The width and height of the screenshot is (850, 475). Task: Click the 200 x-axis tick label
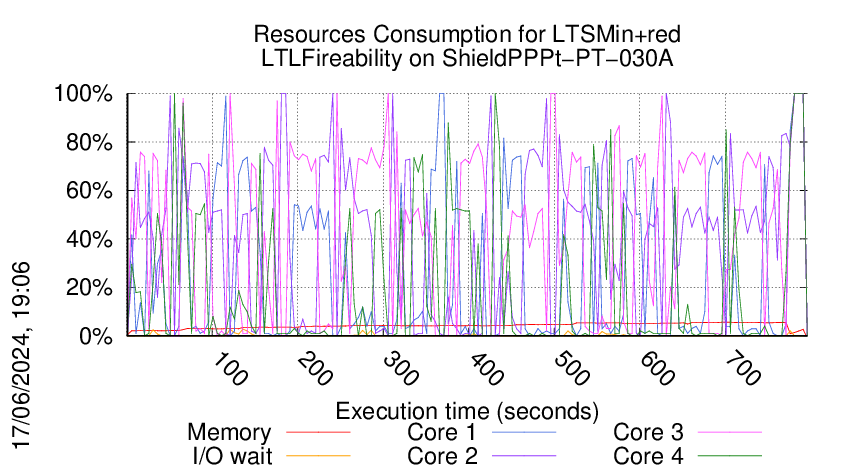(315, 369)
